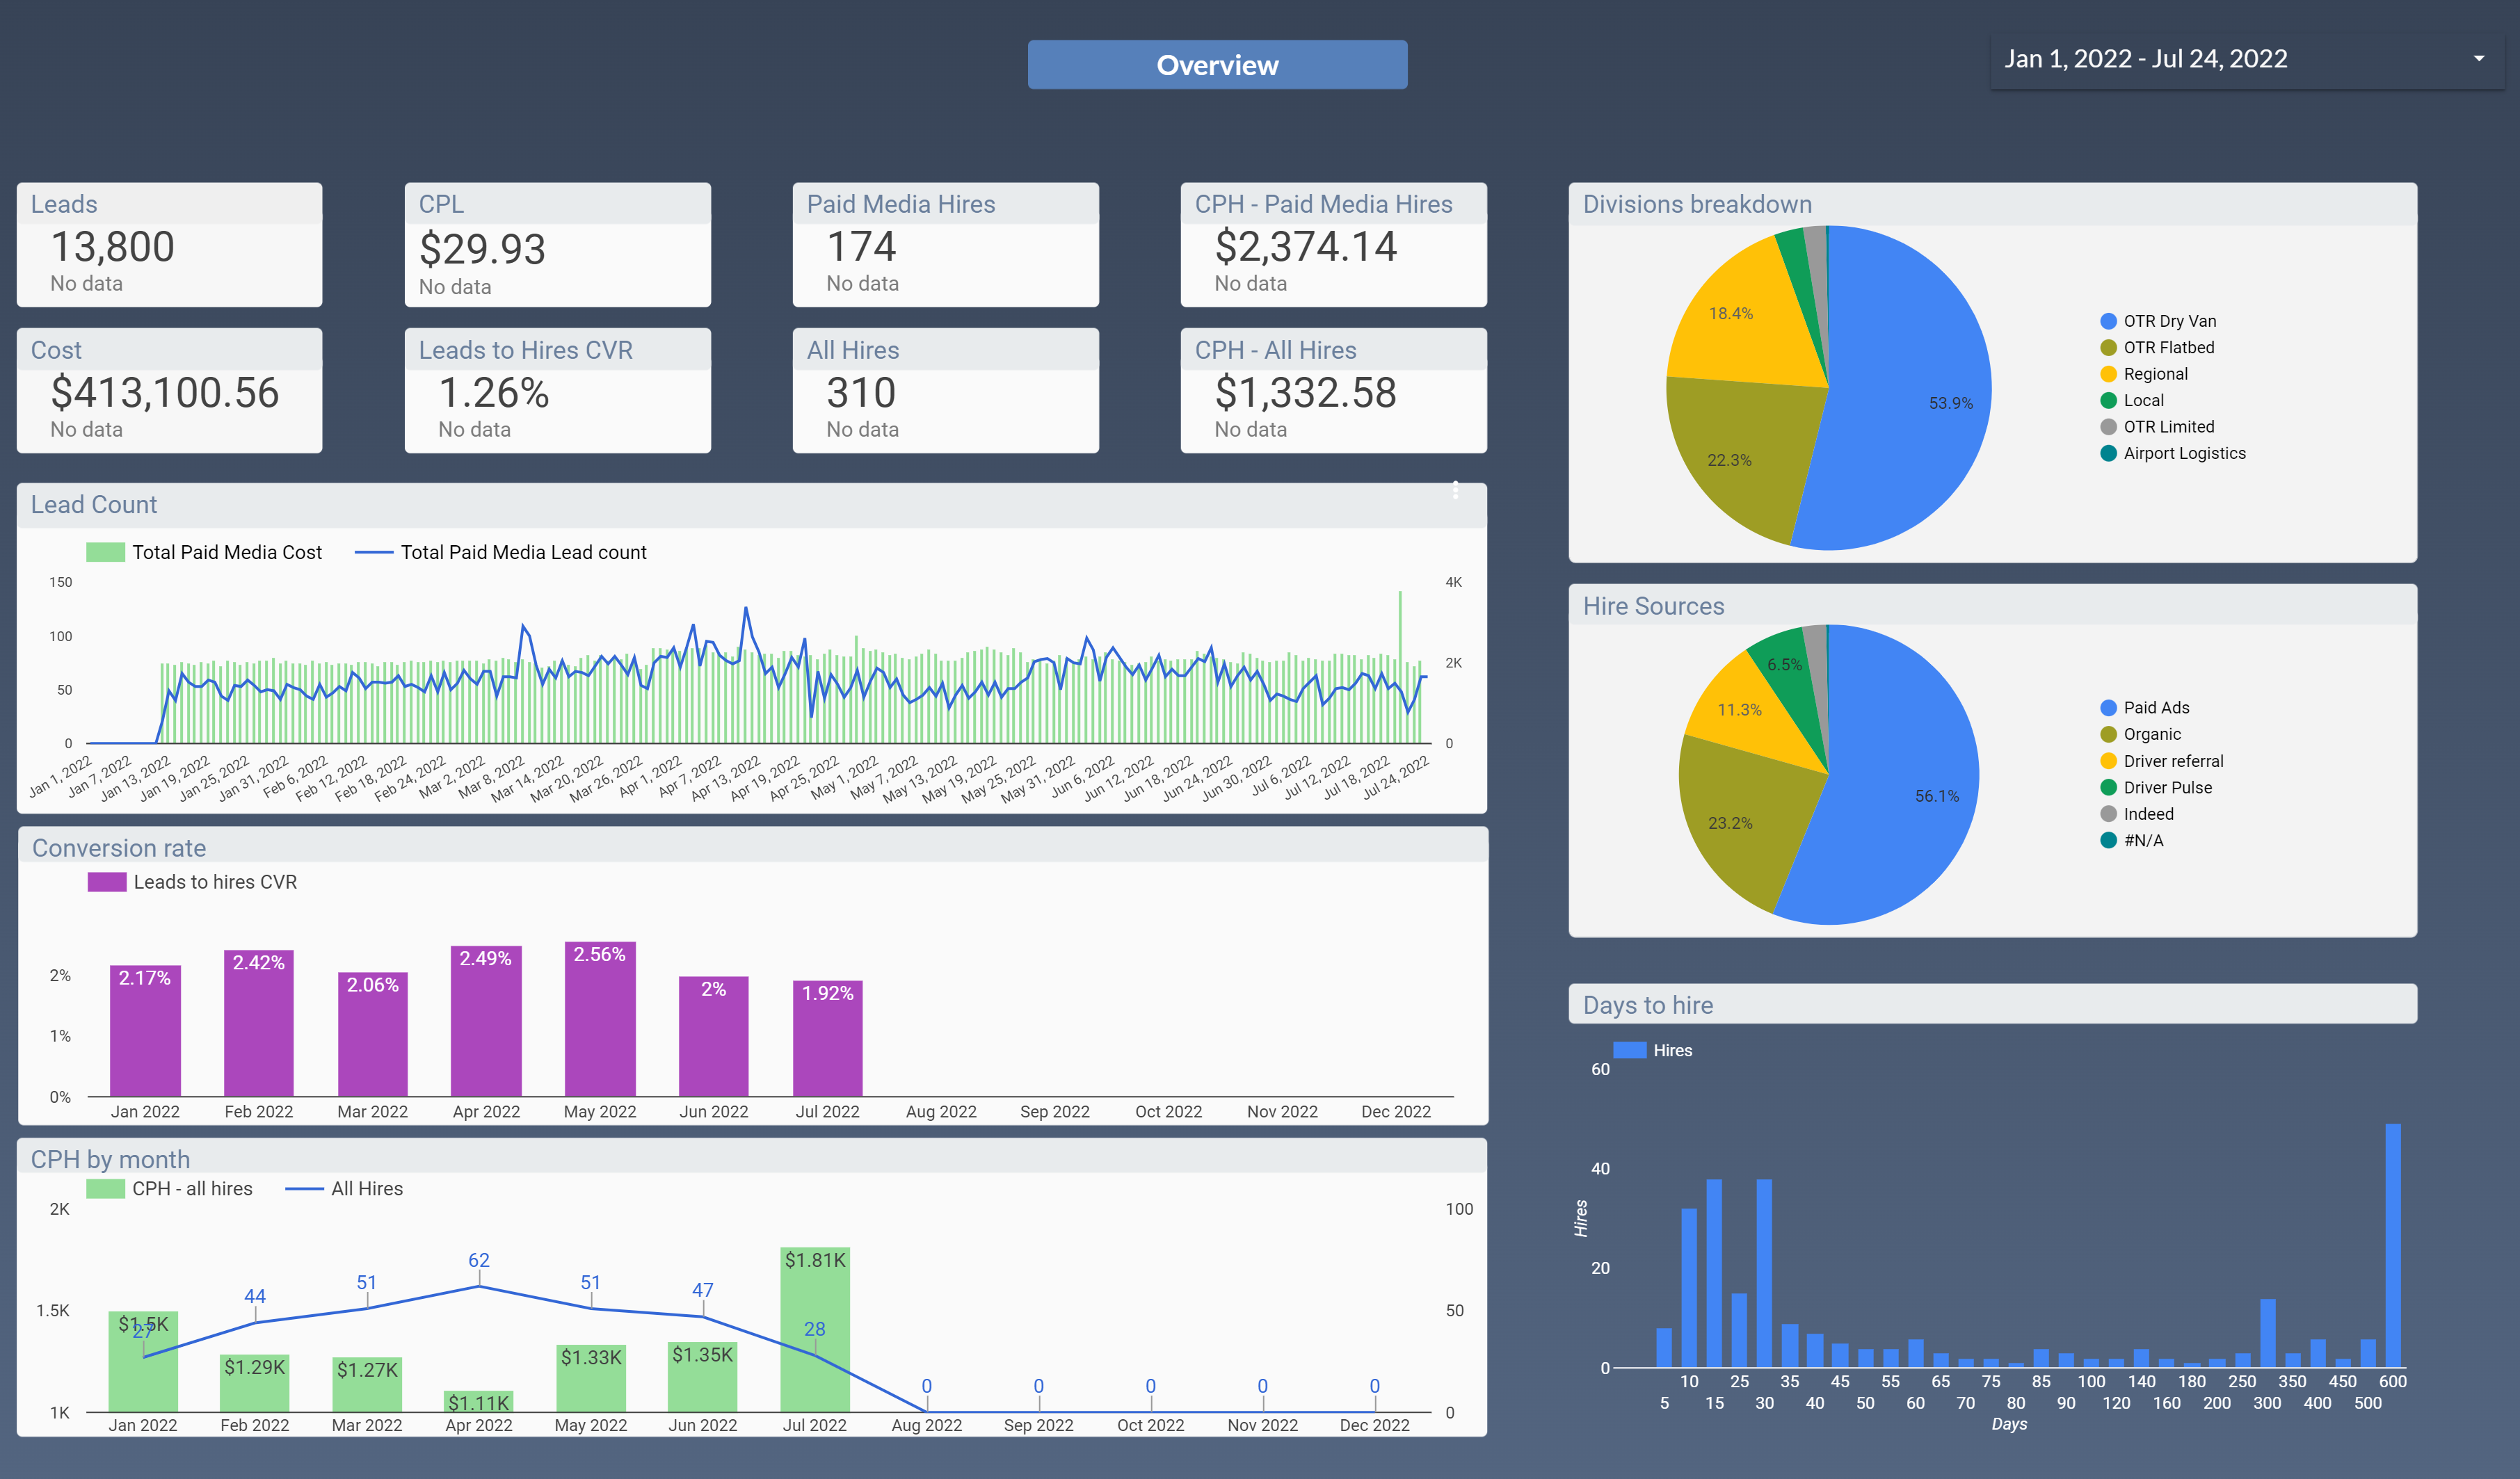This screenshot has height=1479, width=2520.
Task: Open Lead Count chart three-dot options menu
Action: [1455, 490]
